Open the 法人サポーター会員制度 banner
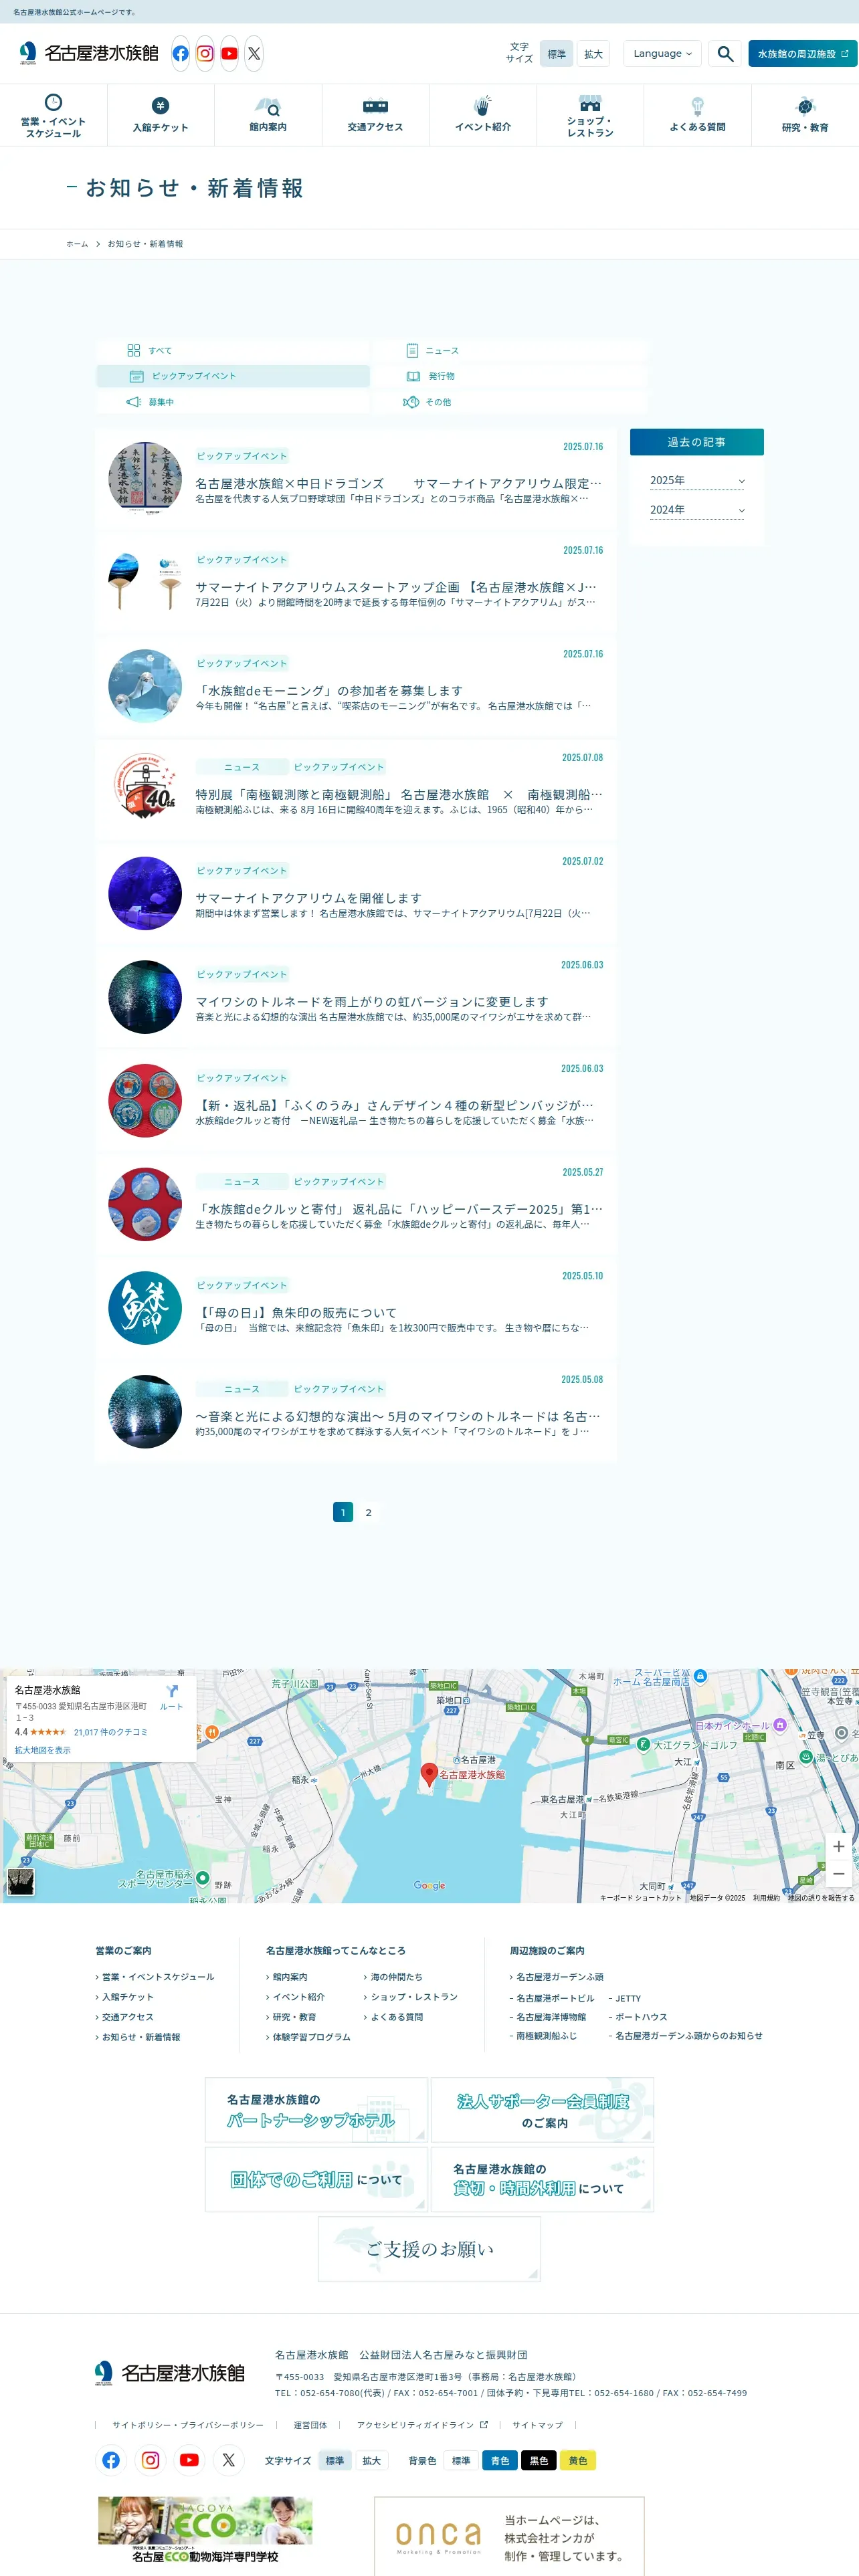The height and width of the screenshot is (2576, 859). [x=542, y=2110]
